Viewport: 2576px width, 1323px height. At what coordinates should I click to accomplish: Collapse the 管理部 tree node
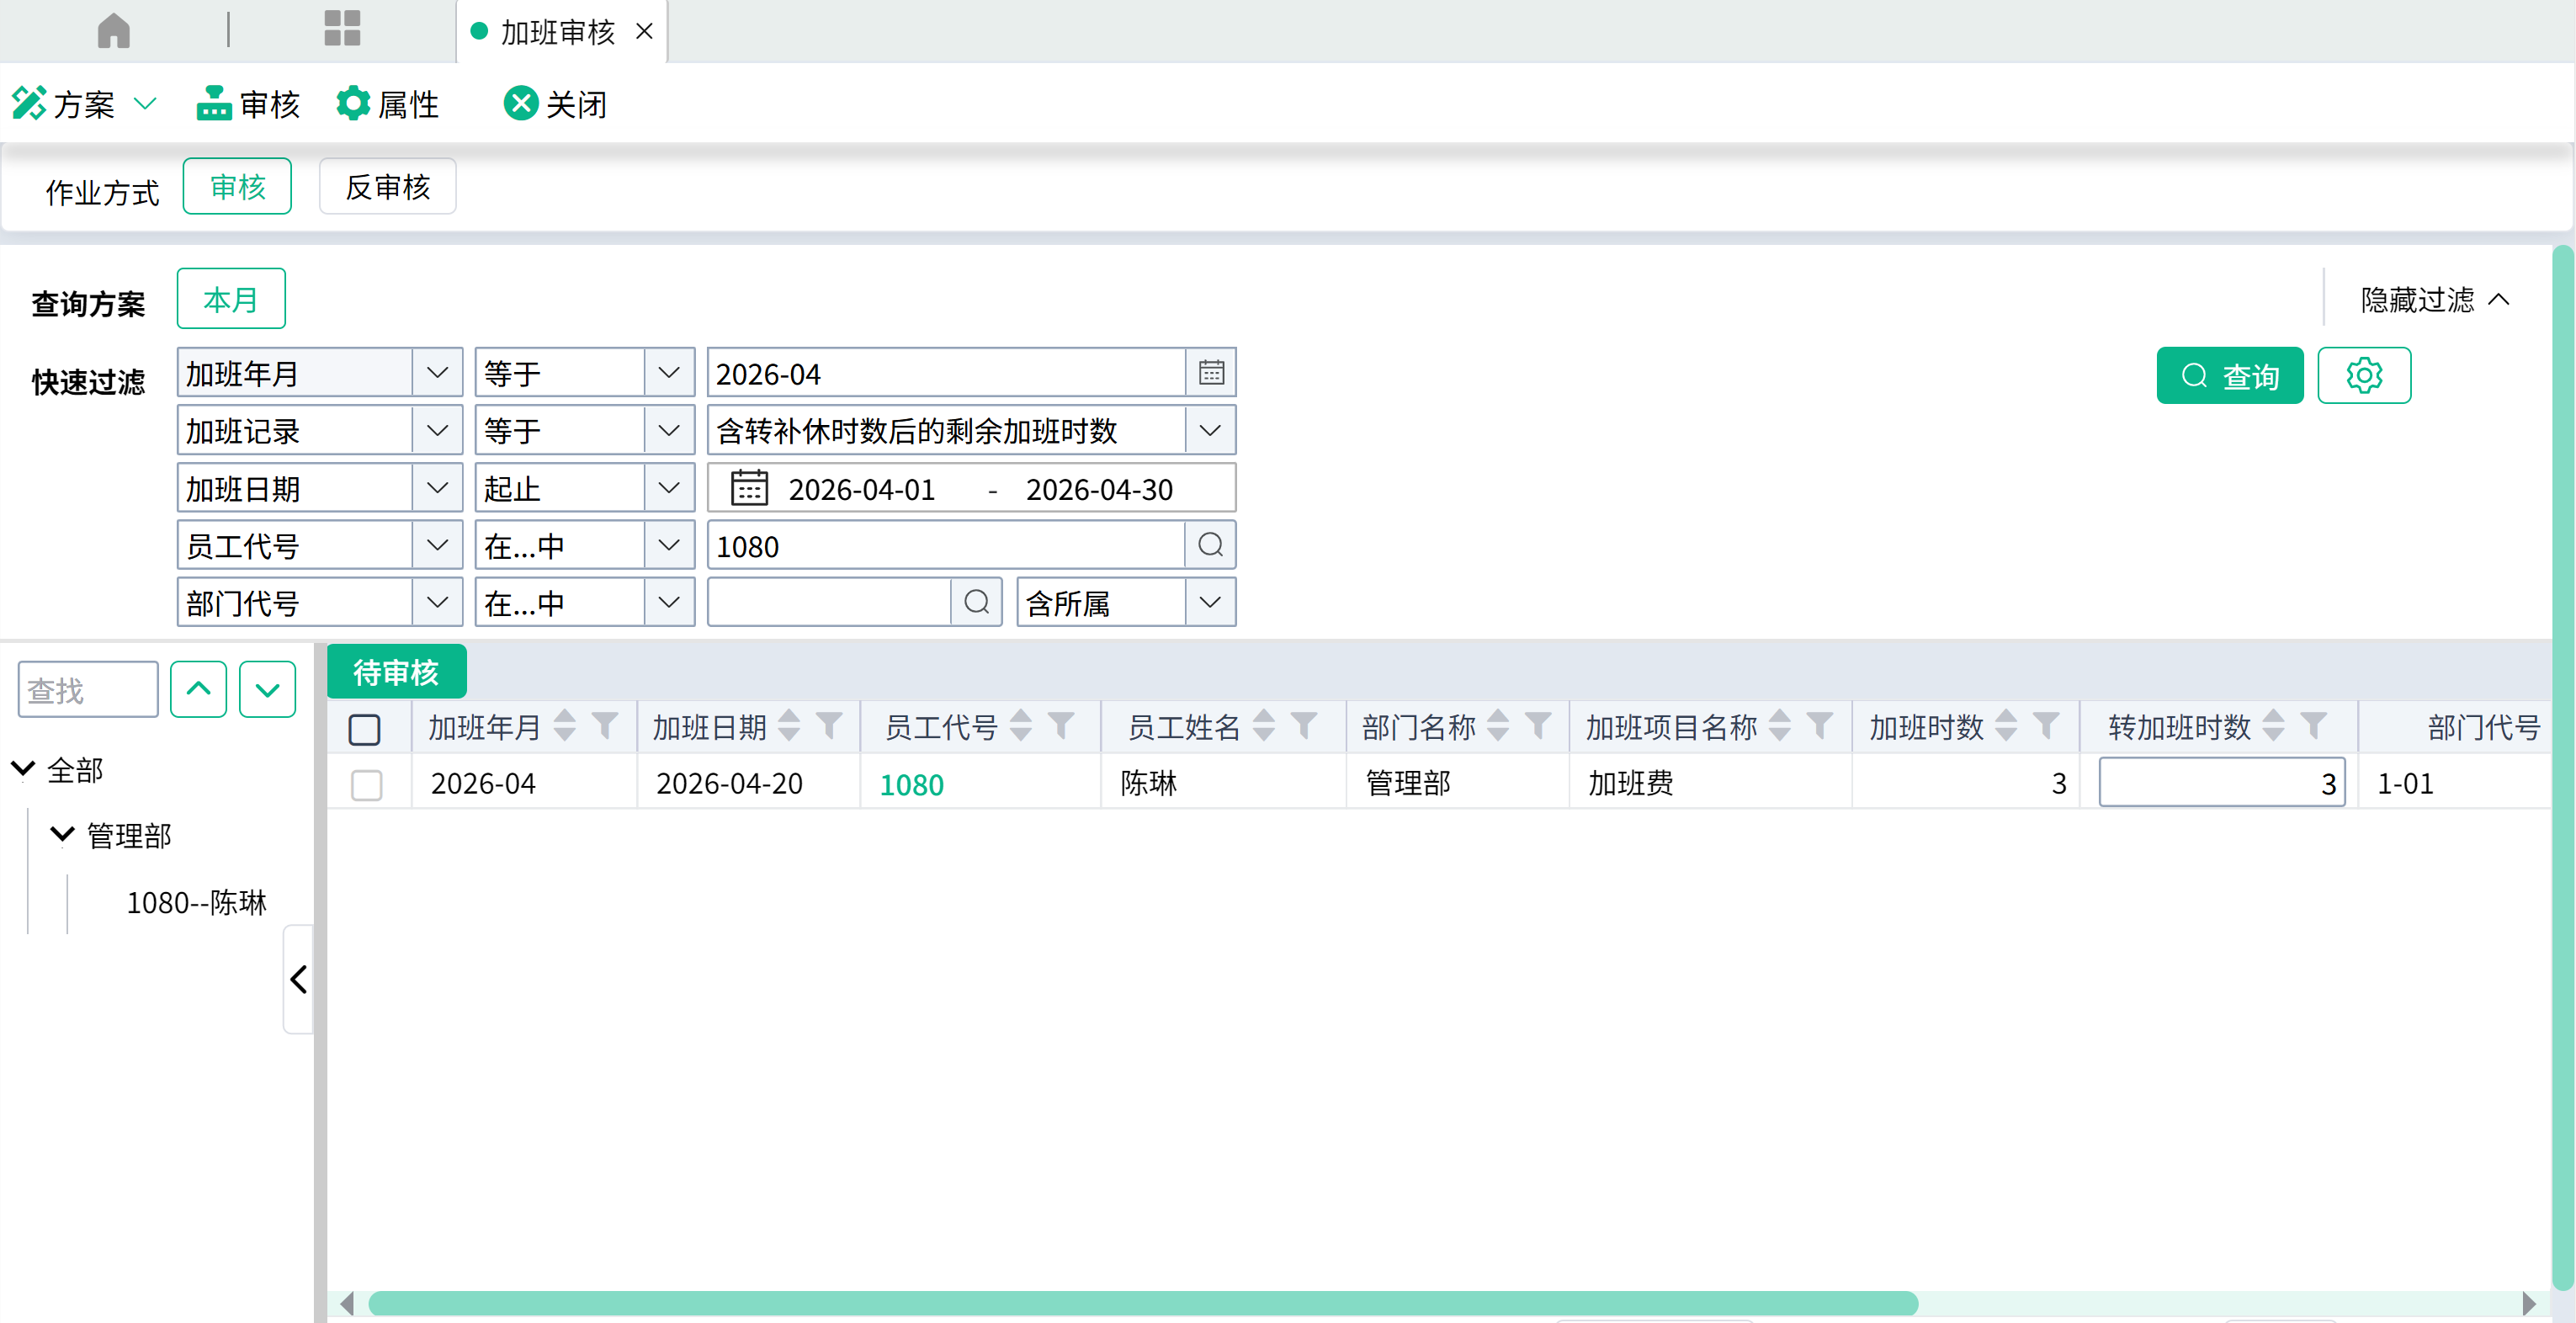click(62, 834)
